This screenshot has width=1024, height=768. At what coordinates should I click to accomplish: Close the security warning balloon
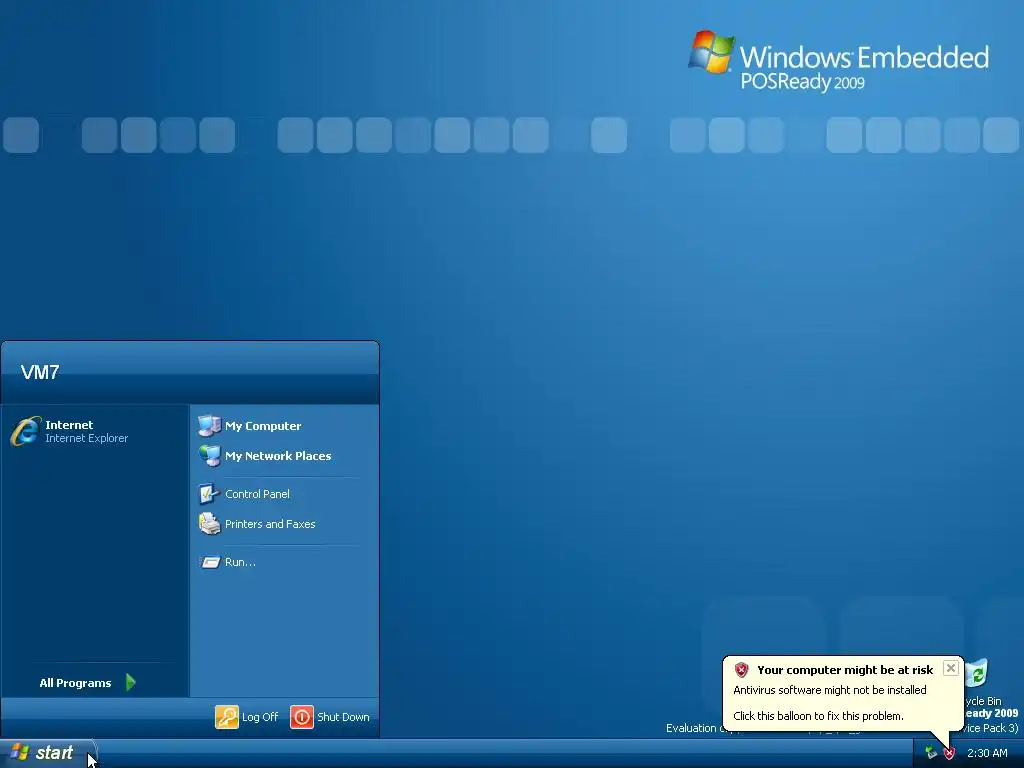coord(951,668)
